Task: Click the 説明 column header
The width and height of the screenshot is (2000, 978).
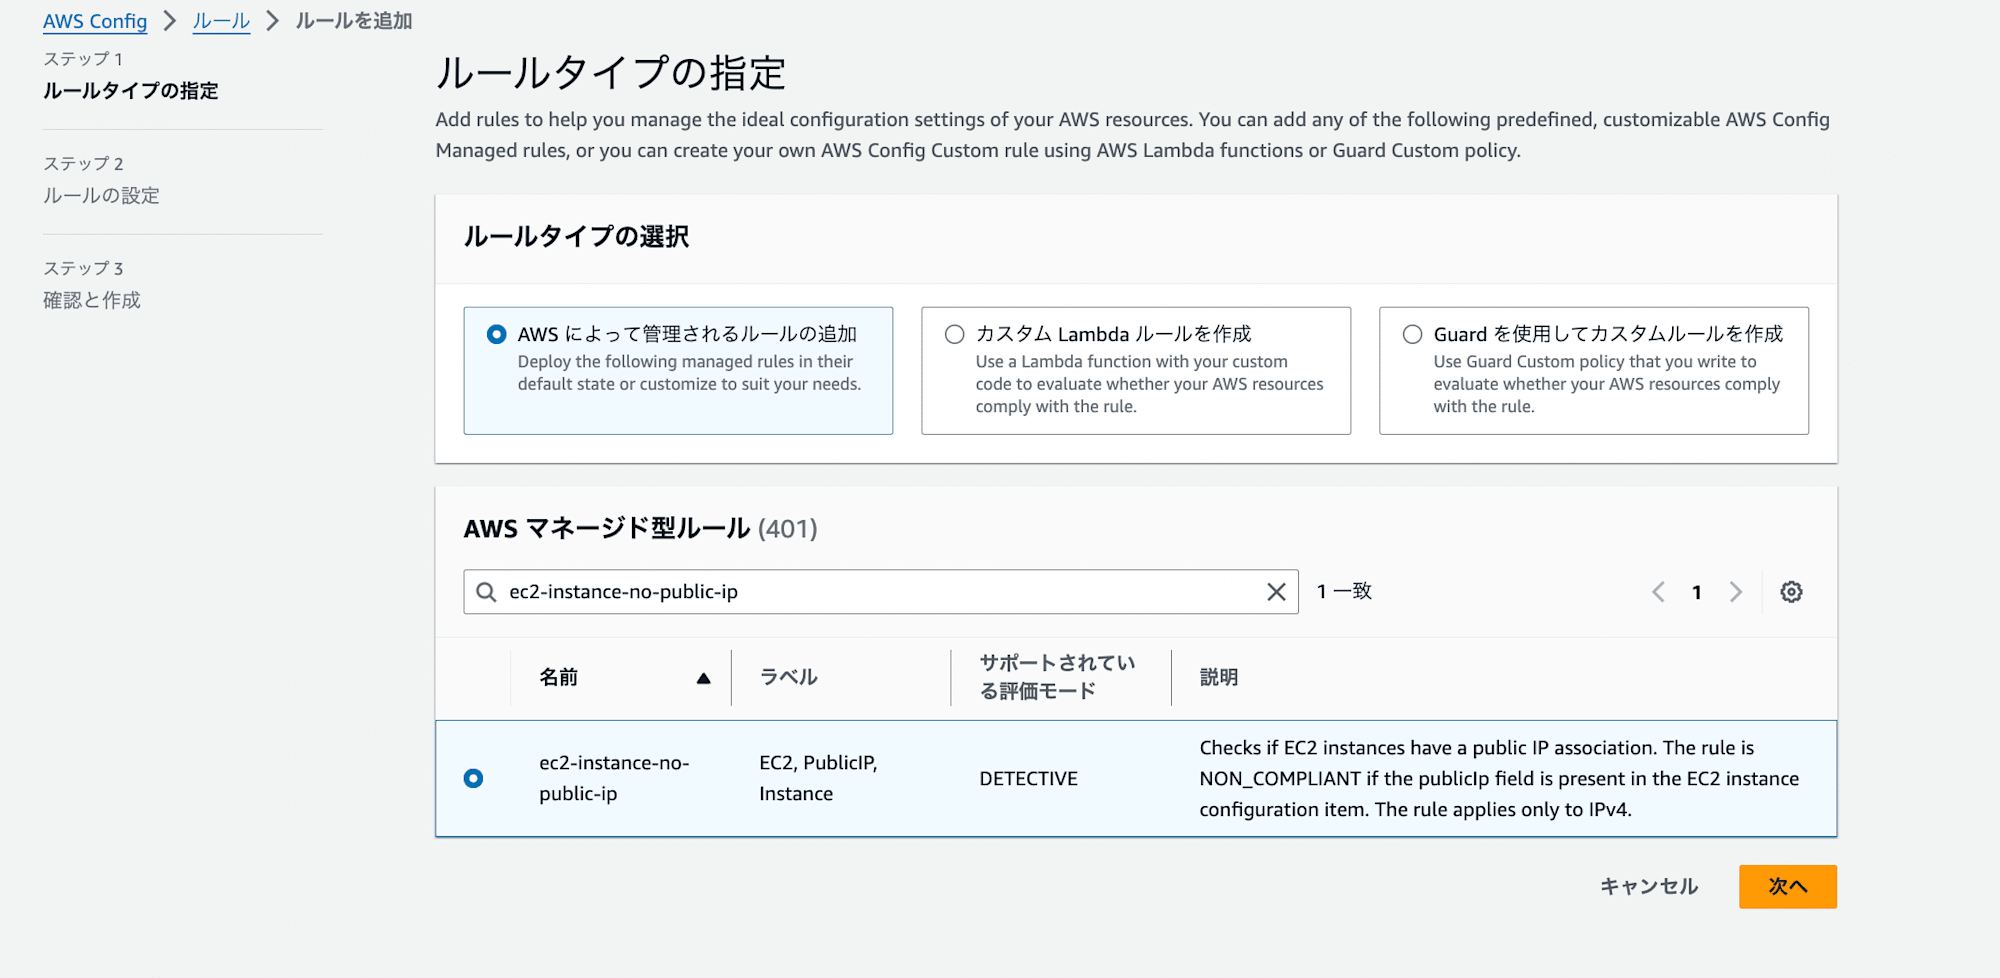Action: tap(1219, 677)
